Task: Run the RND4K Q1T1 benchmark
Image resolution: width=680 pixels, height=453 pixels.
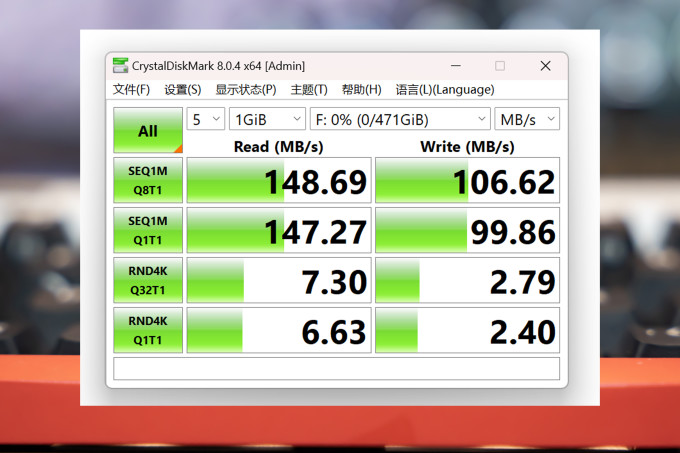Action: [x=148, y=330]
